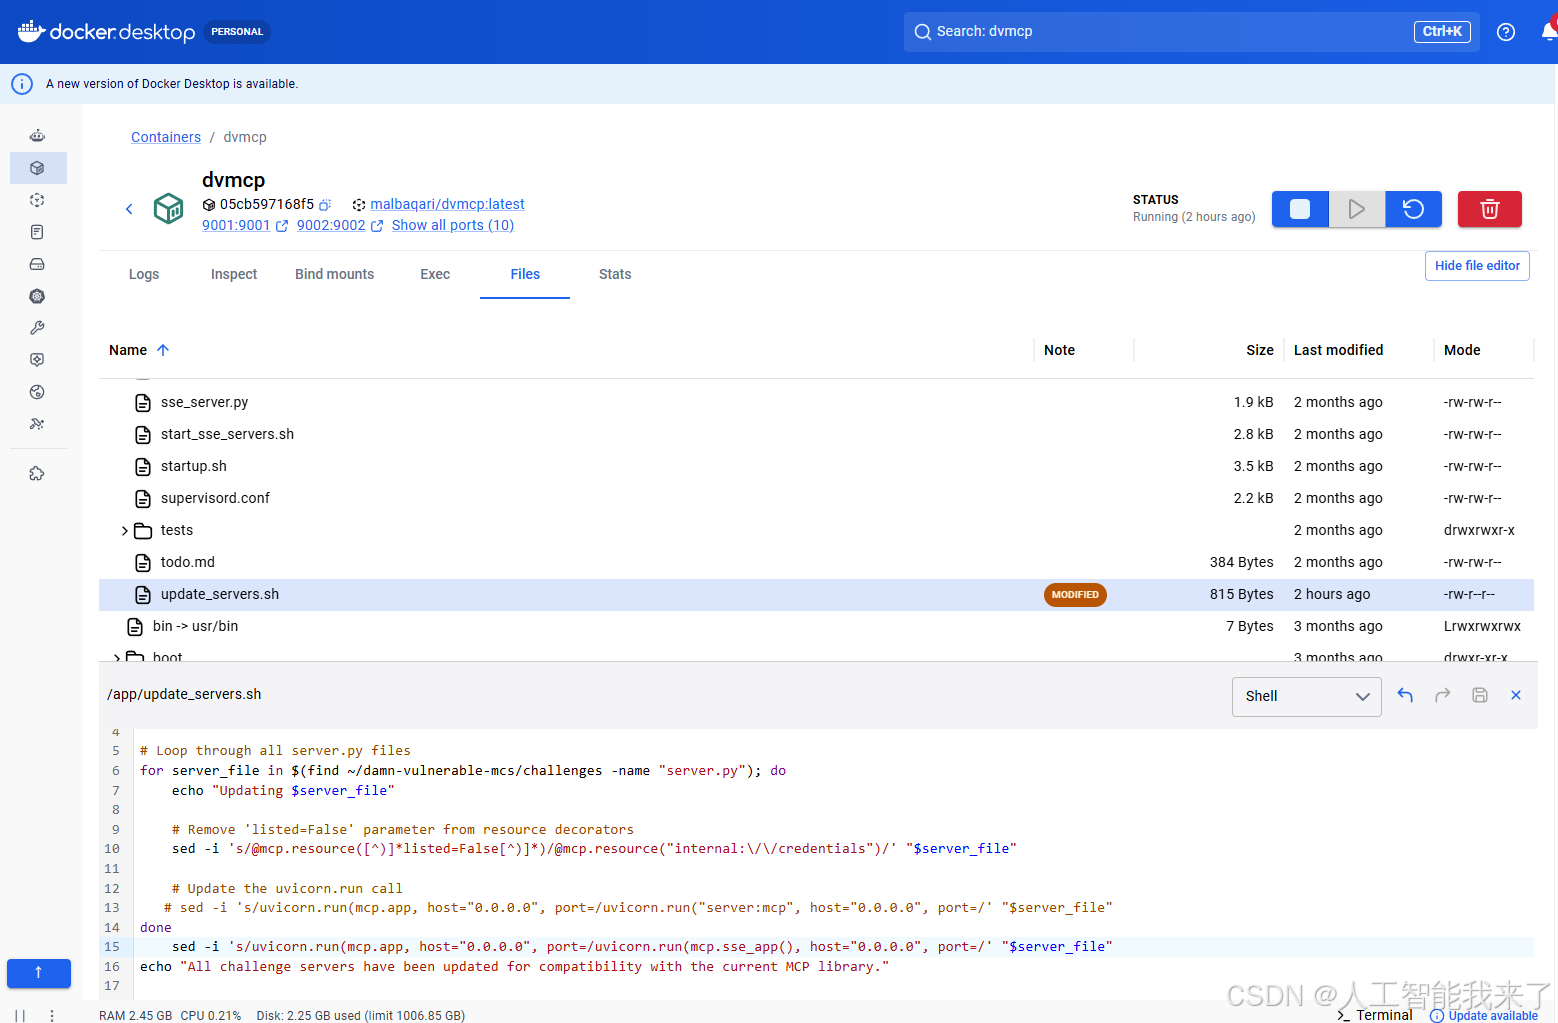Click the search field showing dvmcp
The width and height of the screenshot is (1558, 1023).
[1193, 32]
